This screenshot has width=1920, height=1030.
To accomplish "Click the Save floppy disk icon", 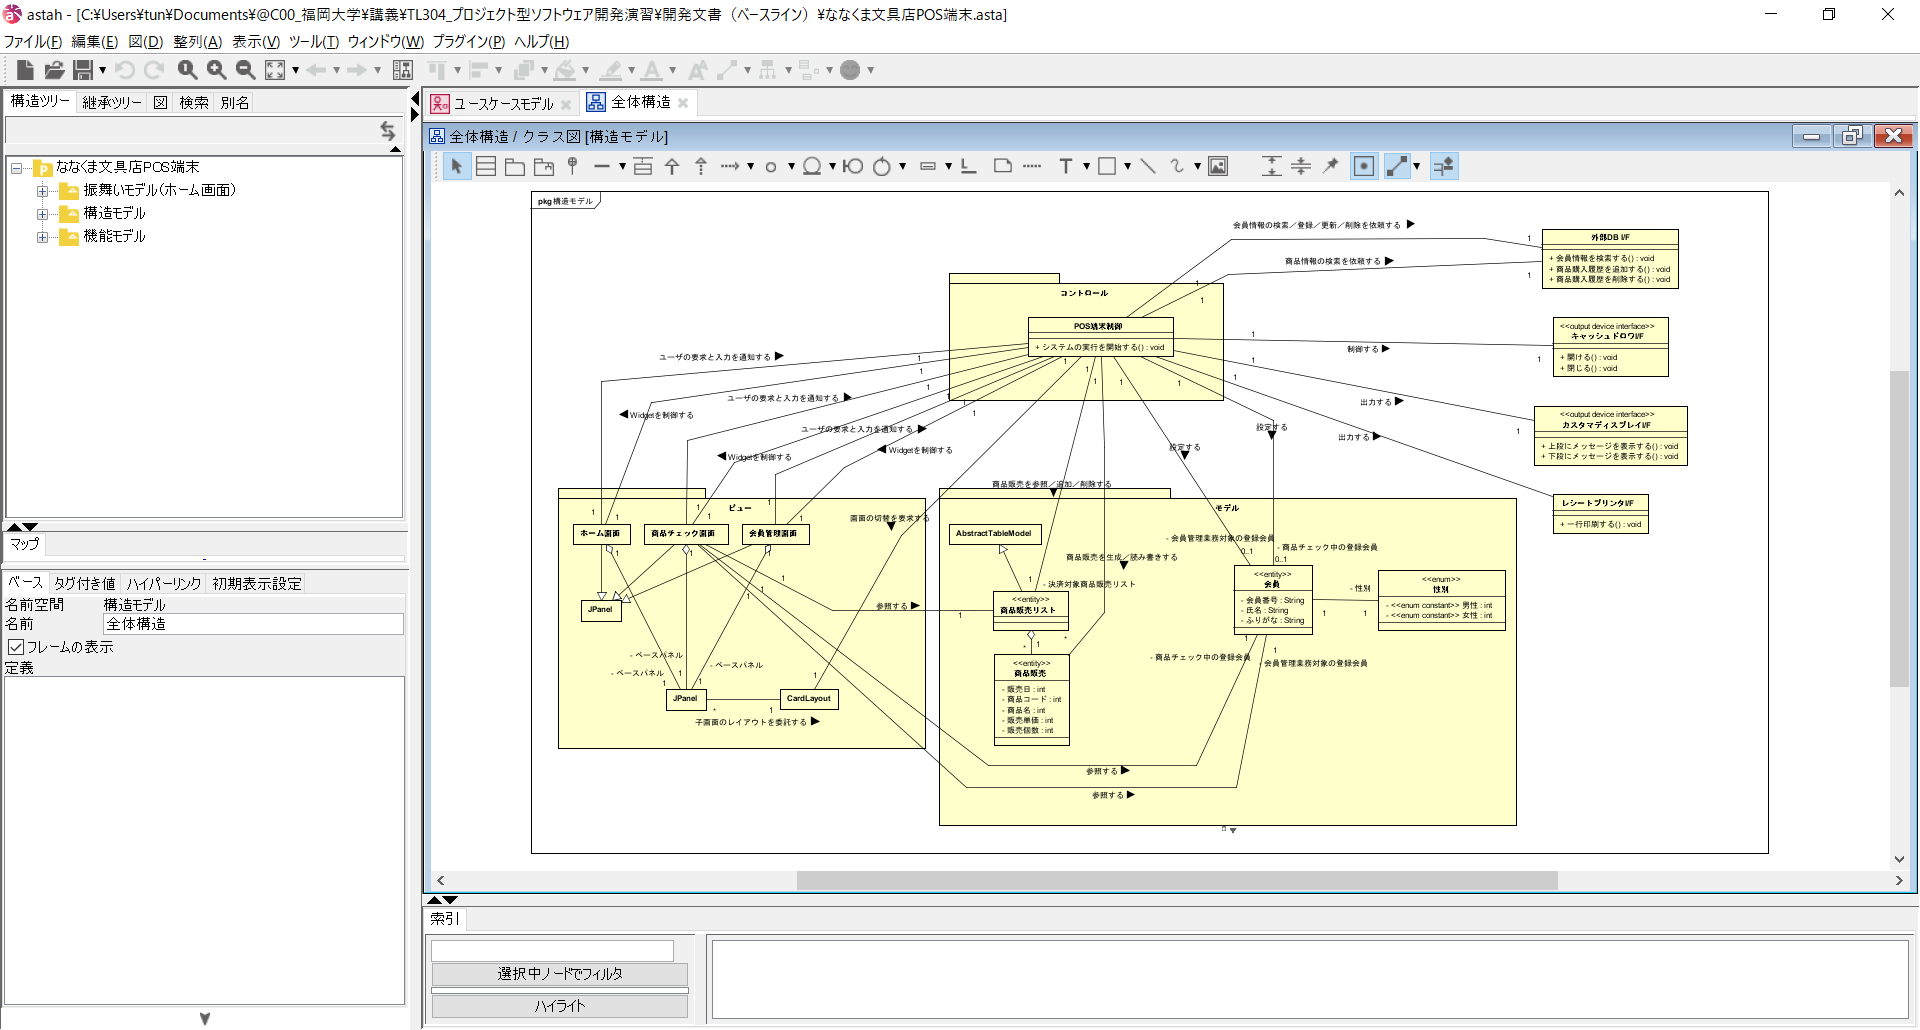I will pyautogui.click(x=83, y=69).
